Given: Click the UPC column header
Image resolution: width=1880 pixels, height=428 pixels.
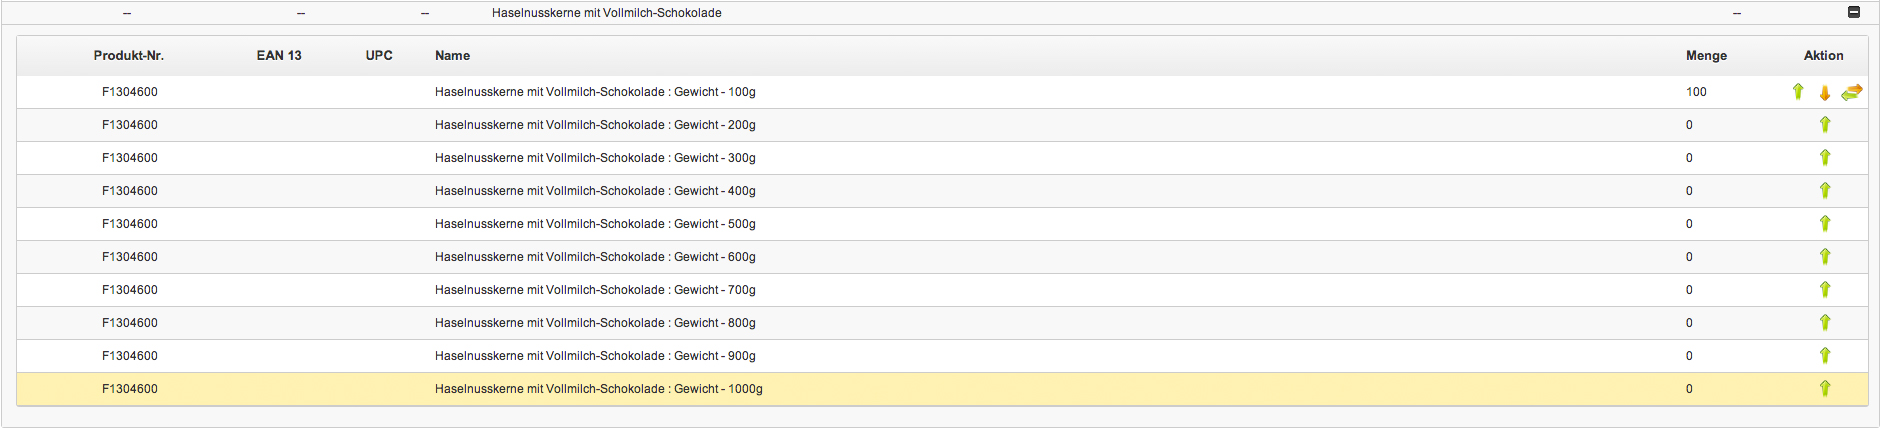Looking at the screenshot, I should 379,56.
